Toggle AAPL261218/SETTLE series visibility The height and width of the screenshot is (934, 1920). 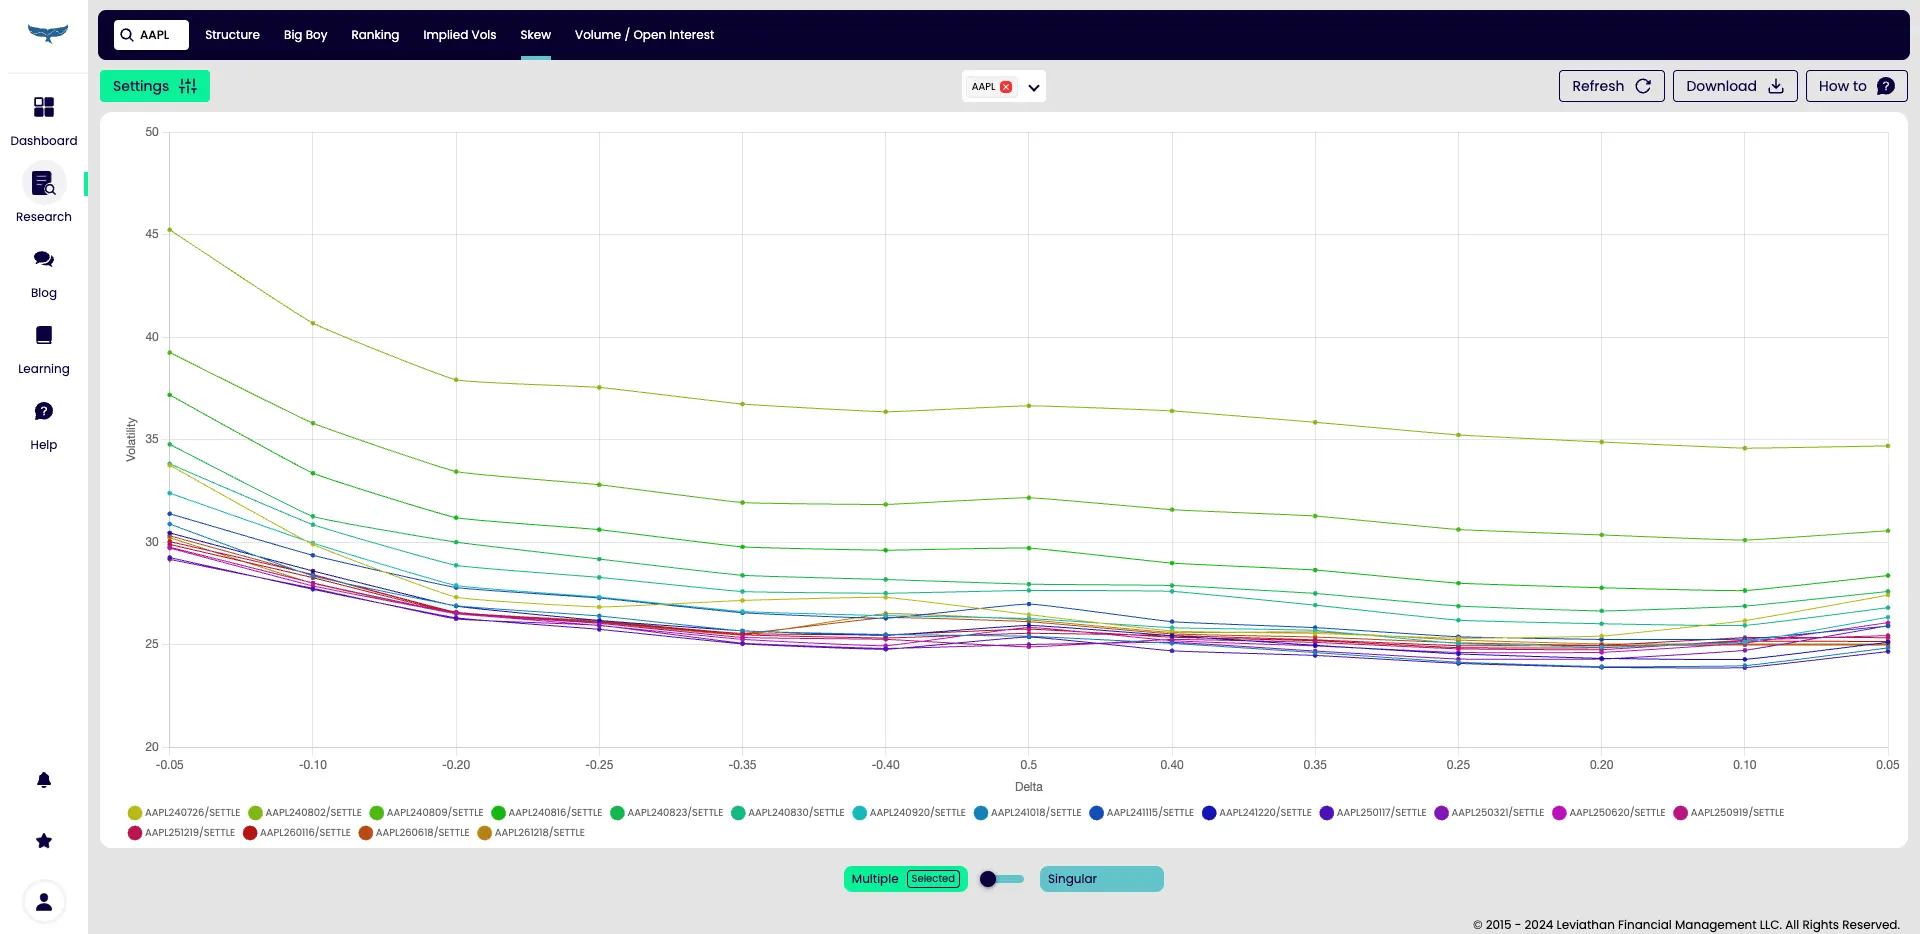click(531, 833)
